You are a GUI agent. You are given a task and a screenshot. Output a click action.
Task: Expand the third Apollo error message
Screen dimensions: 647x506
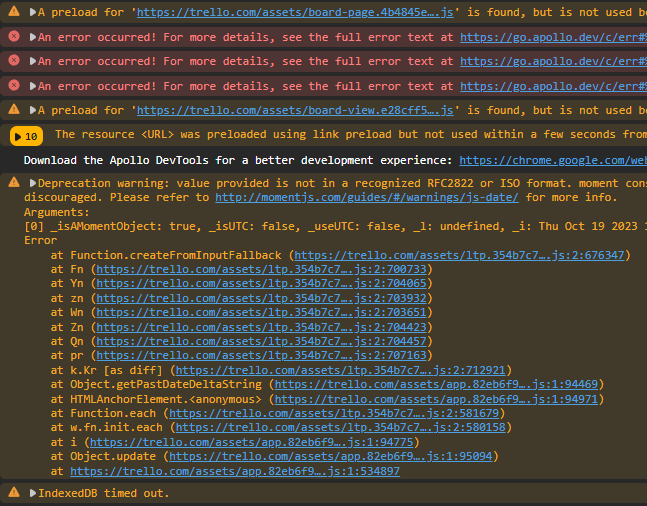(x=33, y=86)
